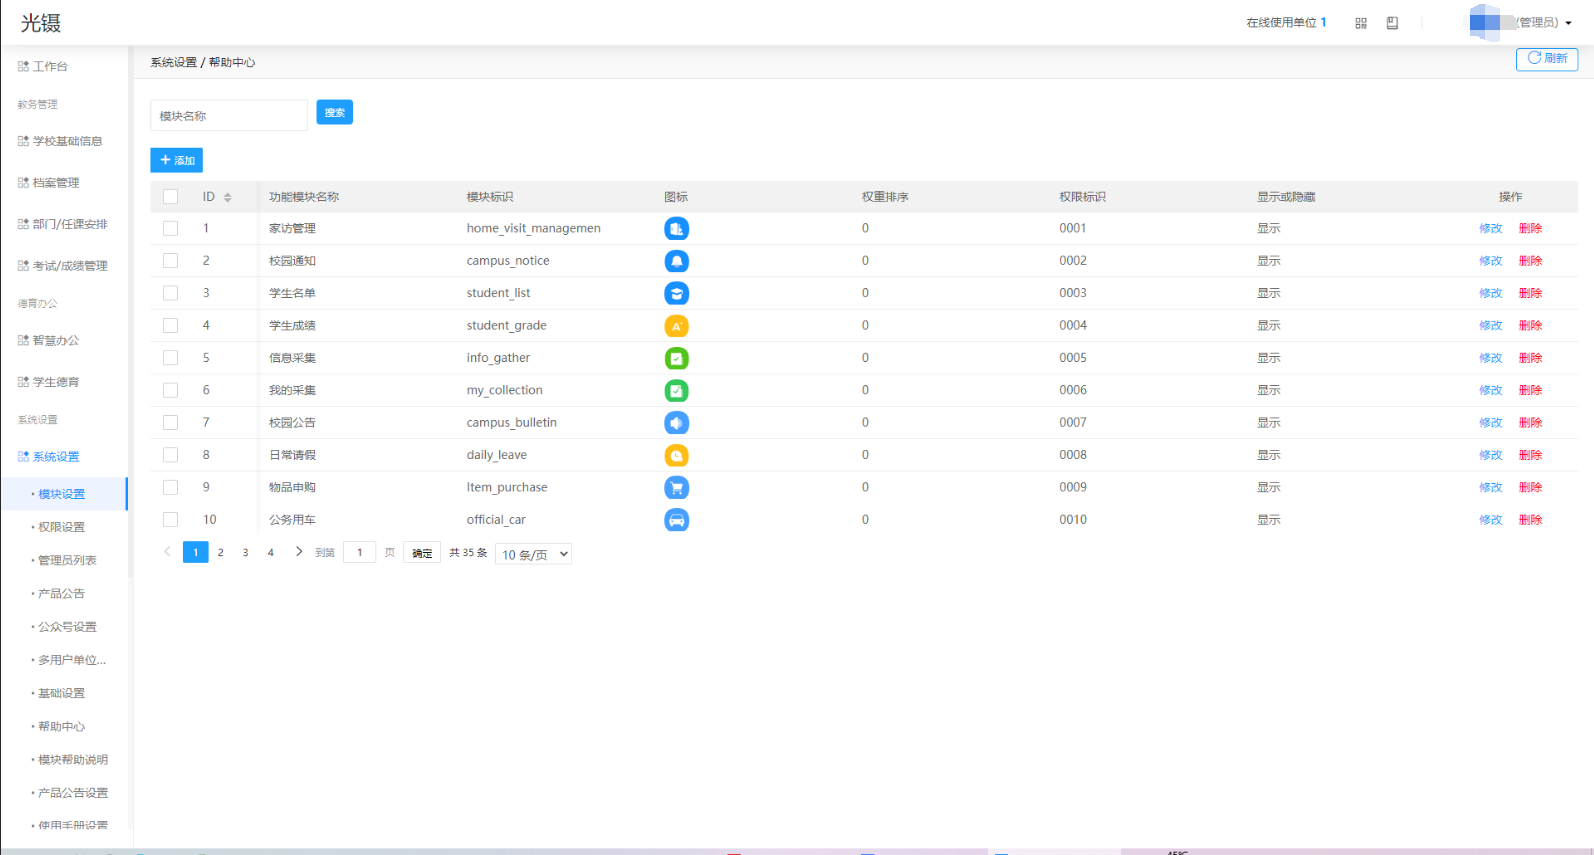Go to next page arrow in pagination
This screenshot has width=1594, height=855.
coord(298,552)
